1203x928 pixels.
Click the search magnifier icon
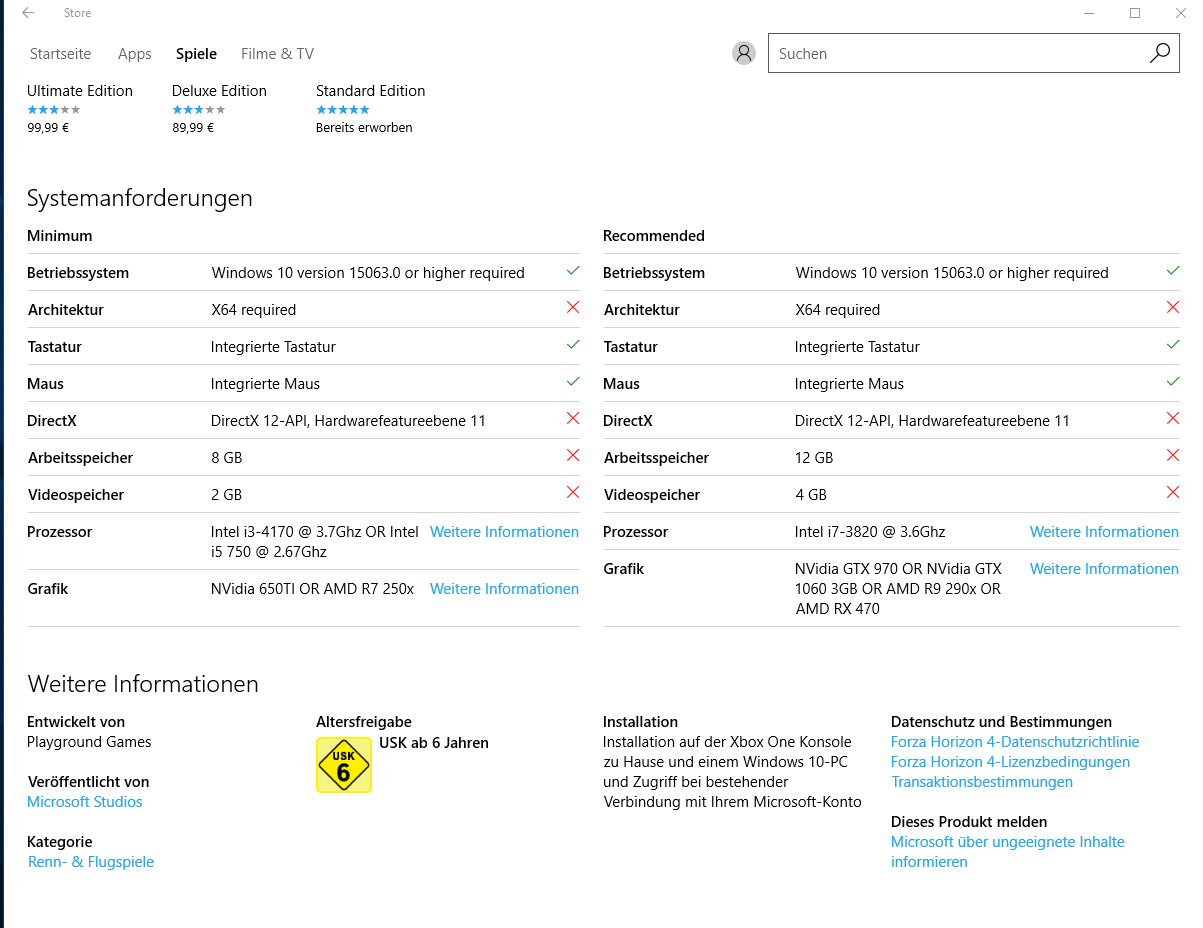tap(1159, 53)
